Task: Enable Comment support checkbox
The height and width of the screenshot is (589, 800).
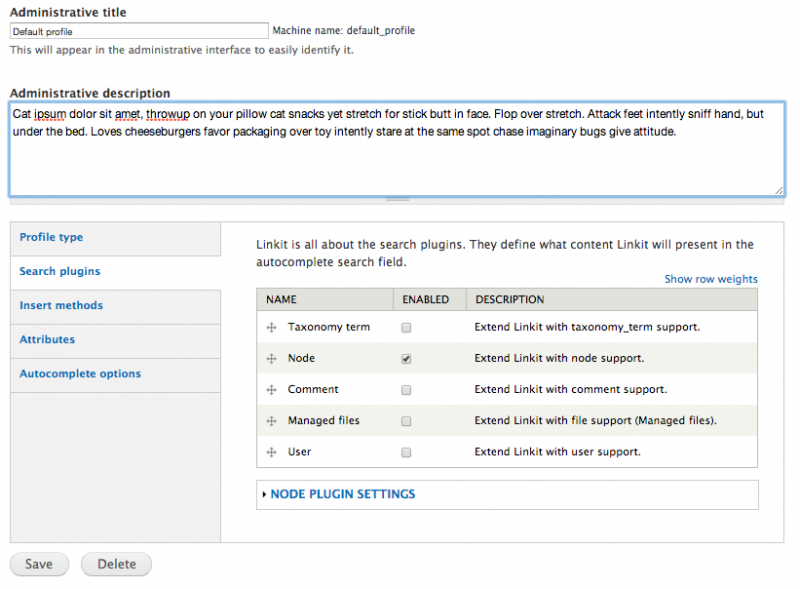Action: (x=406, y=389)
